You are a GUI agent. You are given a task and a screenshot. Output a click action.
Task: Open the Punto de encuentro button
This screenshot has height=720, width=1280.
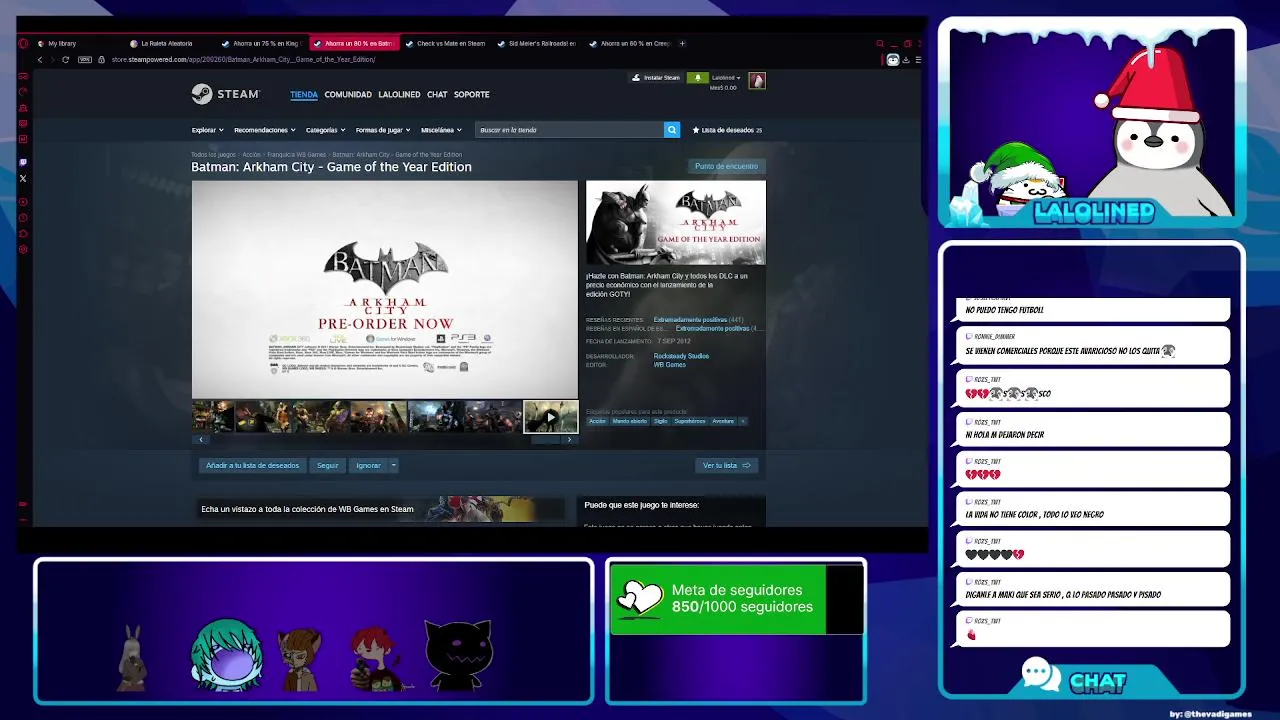click(x=726, y=166)
